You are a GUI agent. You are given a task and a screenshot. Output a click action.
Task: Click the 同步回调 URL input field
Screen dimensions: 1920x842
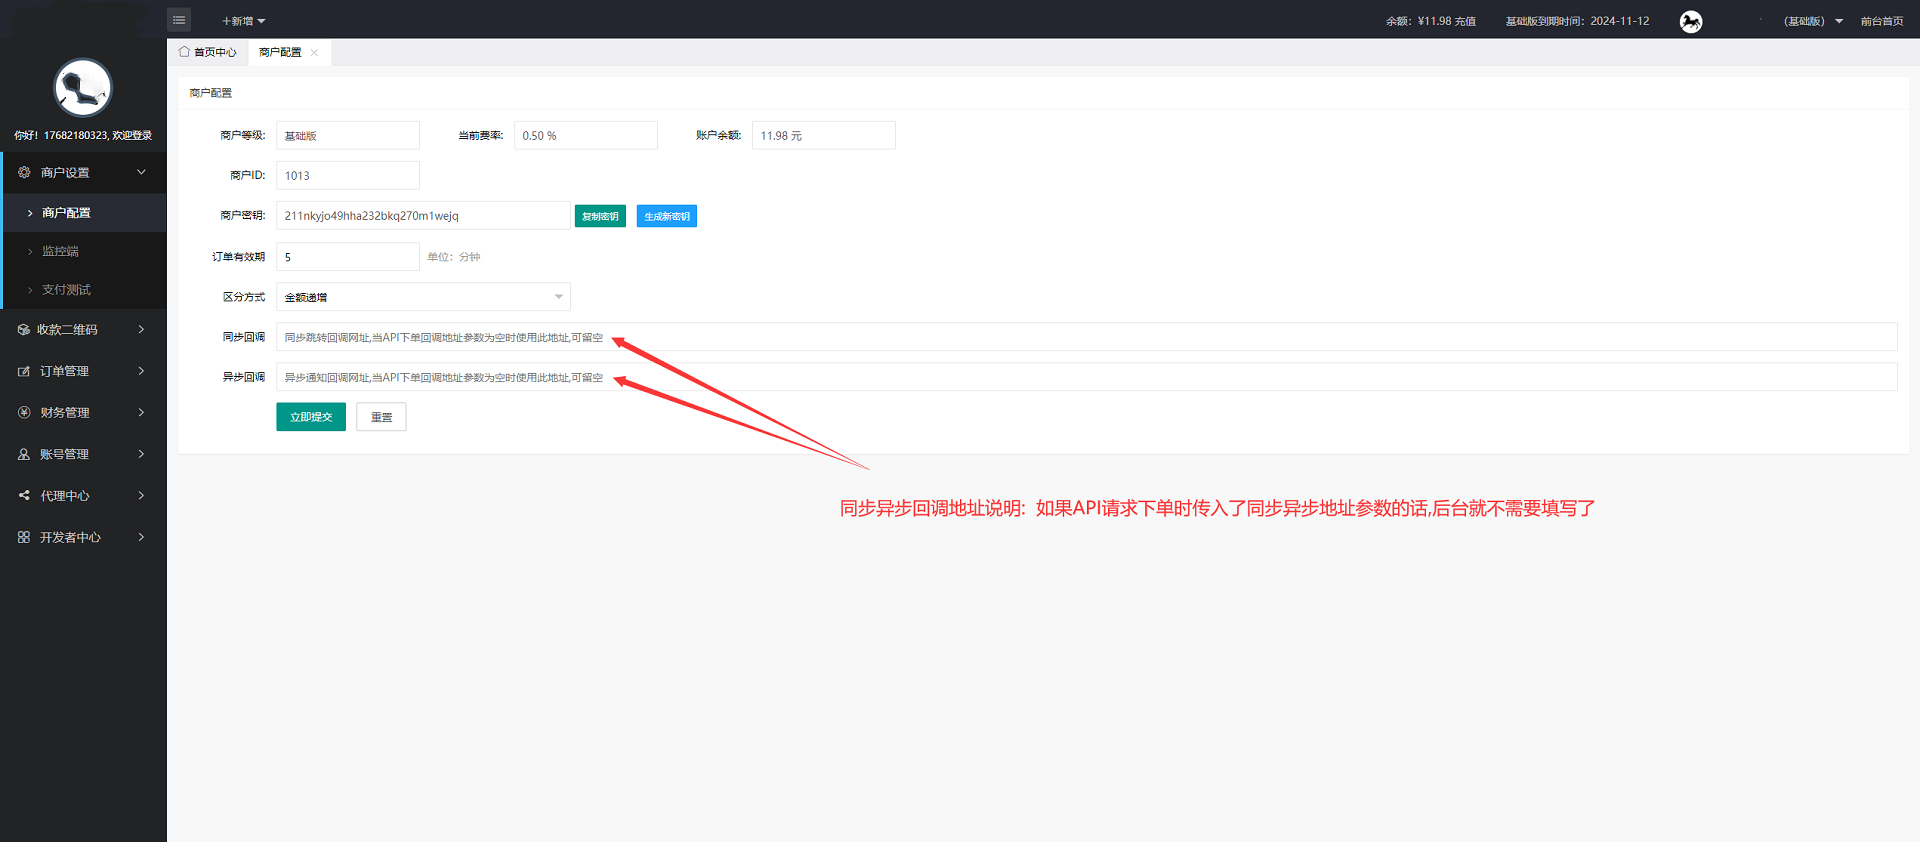pyautogui.click(x=1086, y=337)
